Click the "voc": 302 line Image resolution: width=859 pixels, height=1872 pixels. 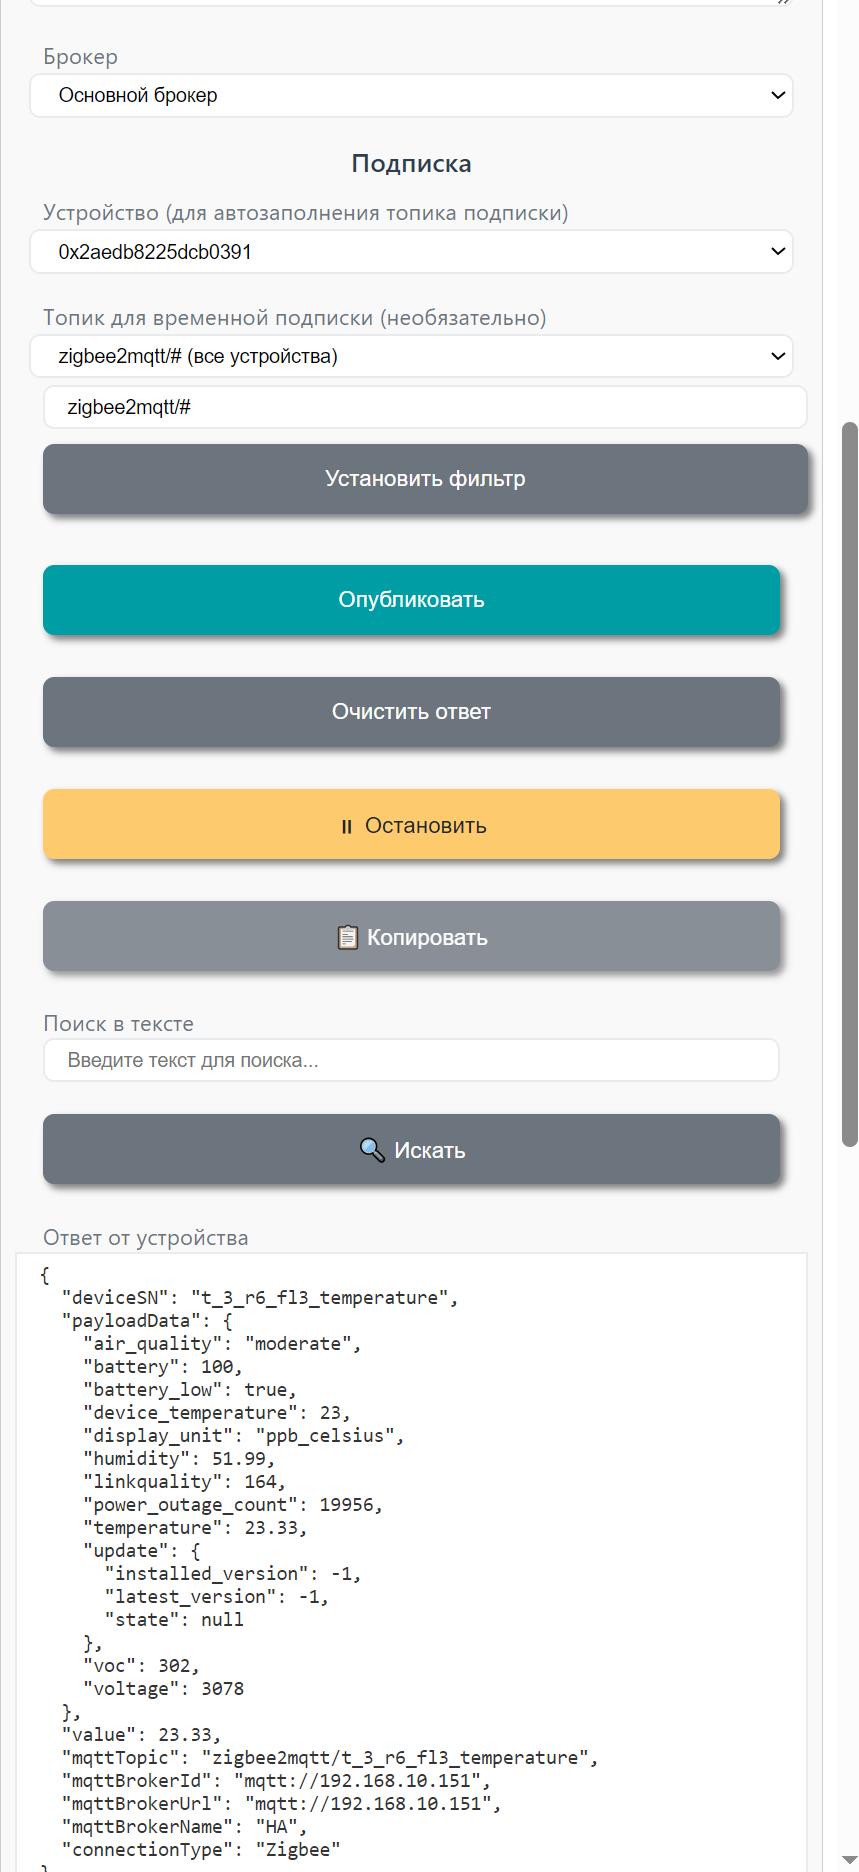coord(142,1666)
